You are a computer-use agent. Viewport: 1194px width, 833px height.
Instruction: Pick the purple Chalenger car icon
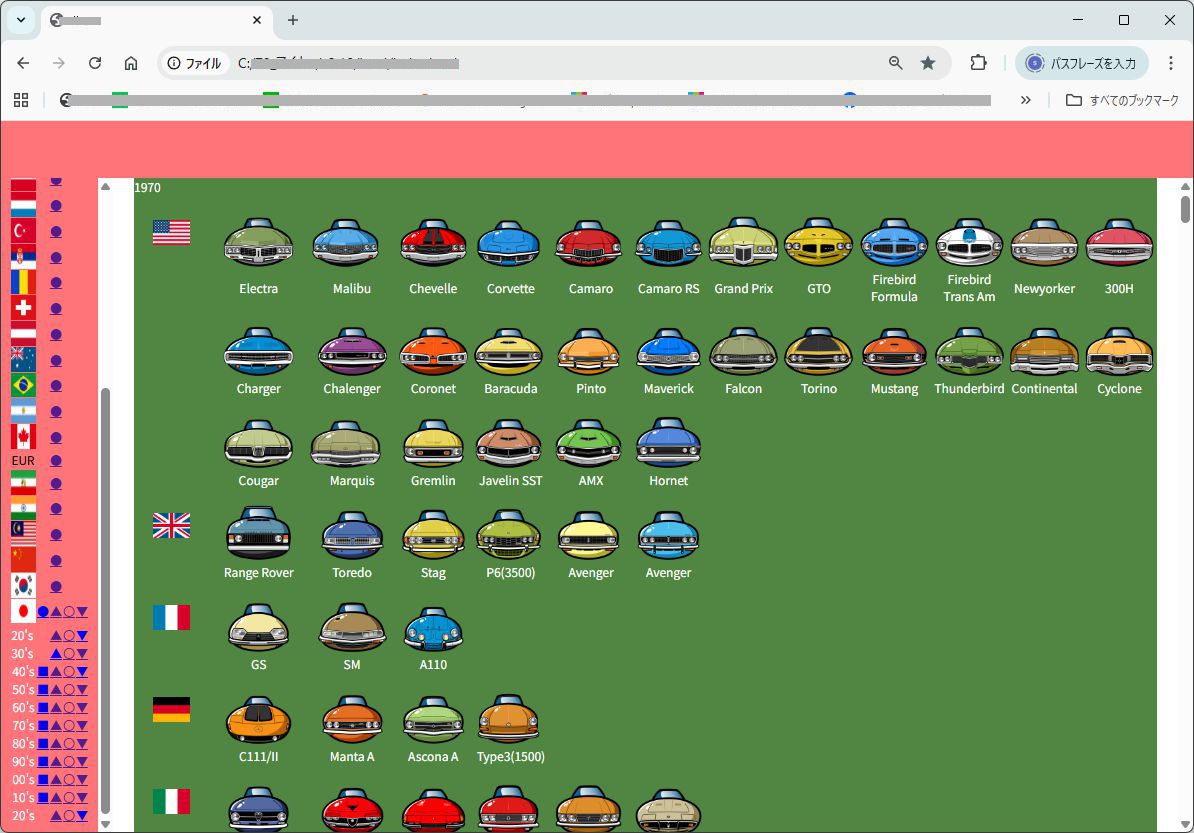pyautogui.click(x=352, y=353)
